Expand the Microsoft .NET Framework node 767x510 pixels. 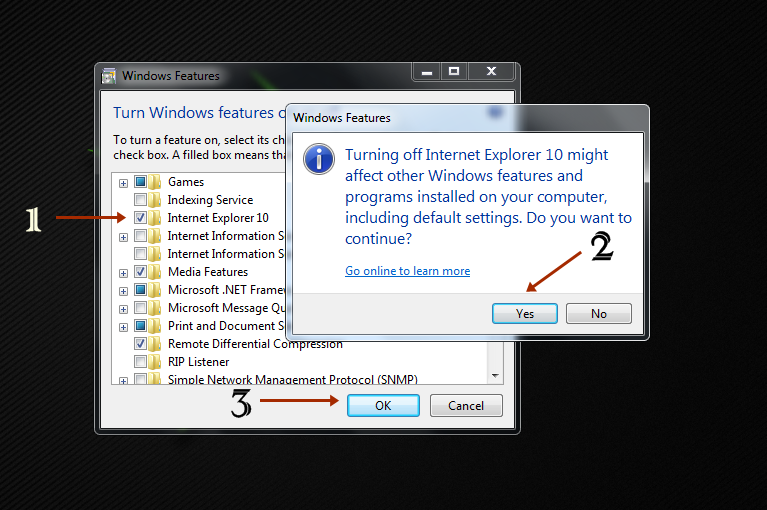(123, 291)
